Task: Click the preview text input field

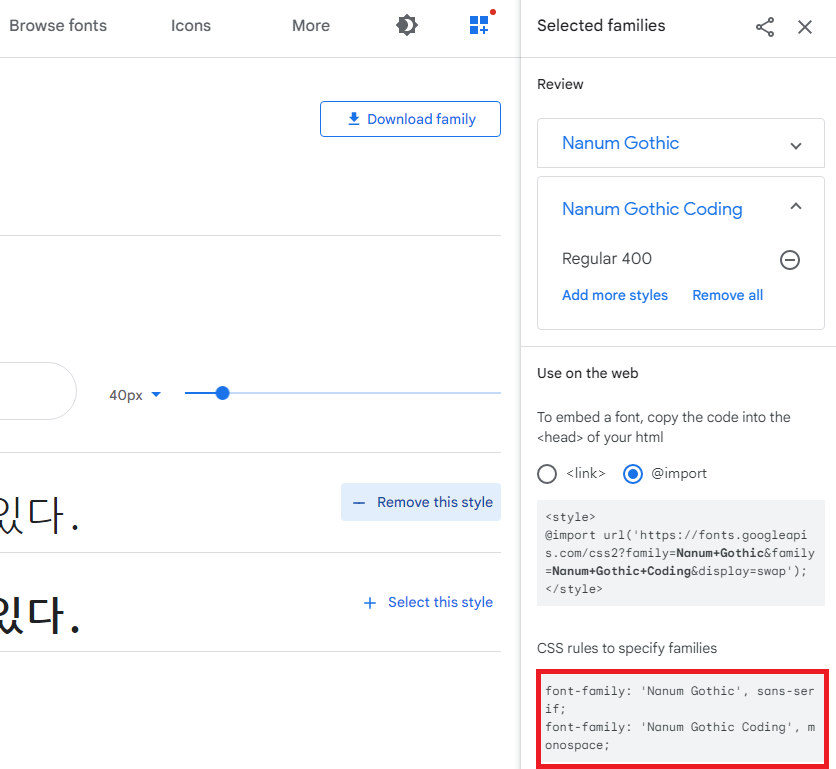Action: [x=37, y=391]
